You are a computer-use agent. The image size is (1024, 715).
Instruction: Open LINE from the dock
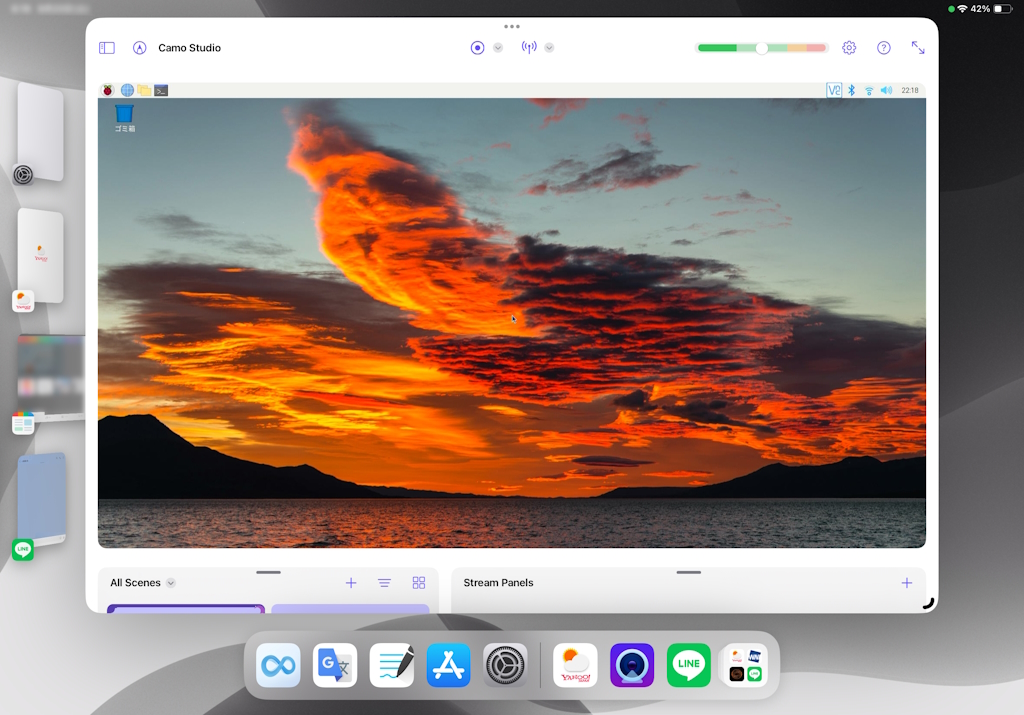pos(689,665)
